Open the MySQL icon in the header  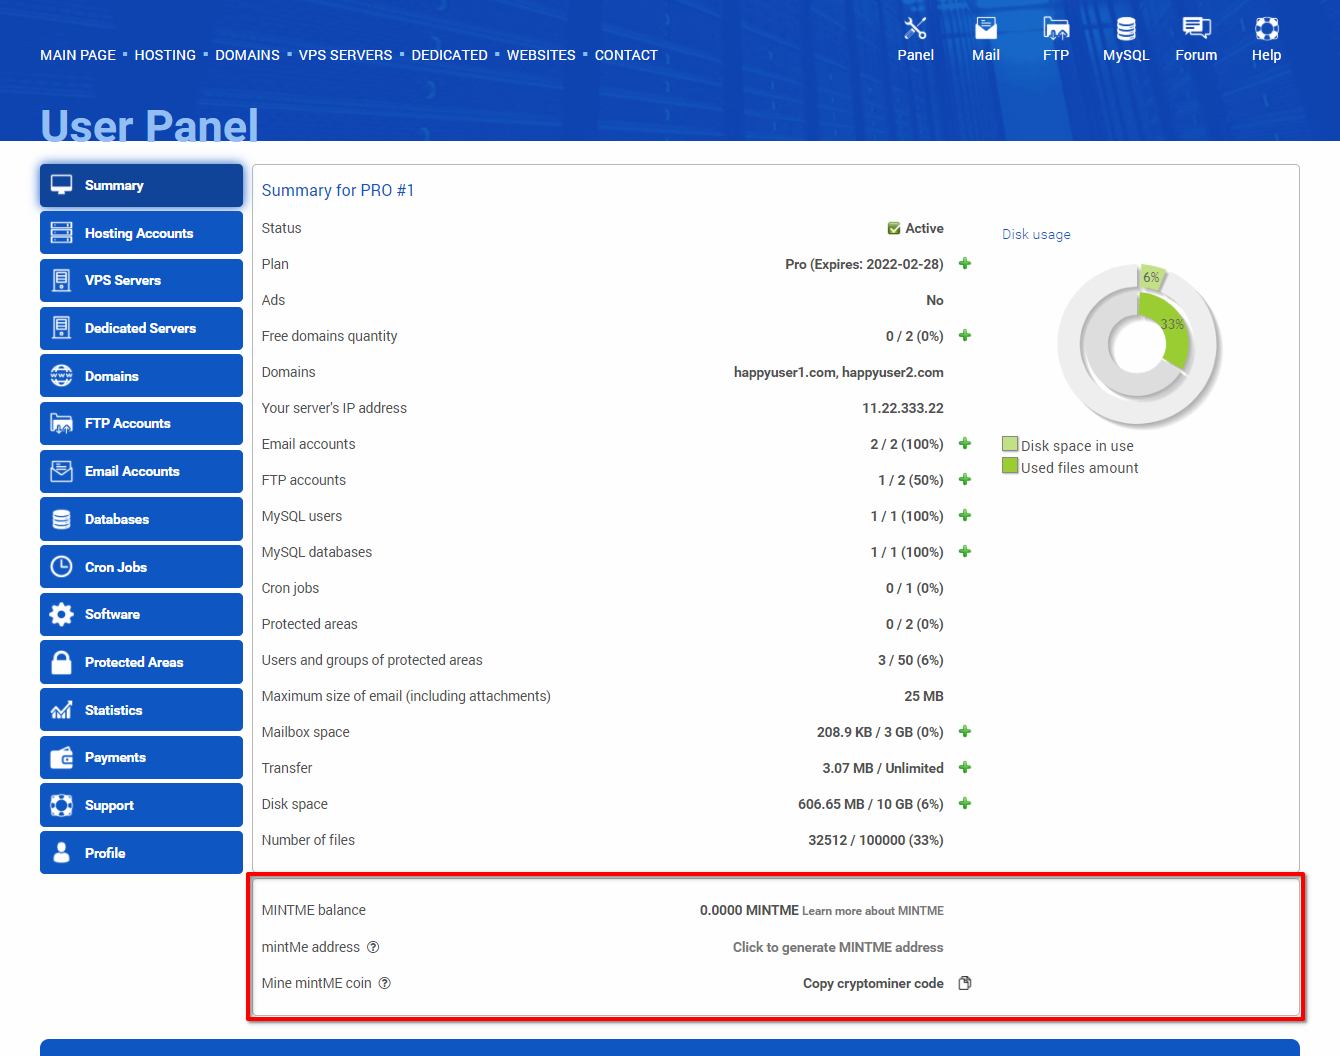pos(1126,28)
